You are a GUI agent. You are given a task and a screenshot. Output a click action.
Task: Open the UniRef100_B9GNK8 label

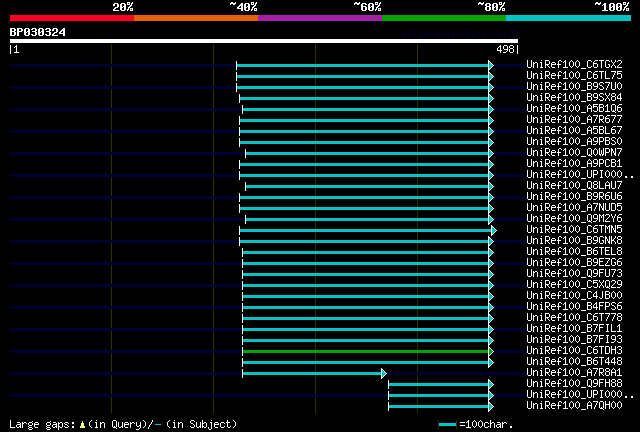(574, 241)
